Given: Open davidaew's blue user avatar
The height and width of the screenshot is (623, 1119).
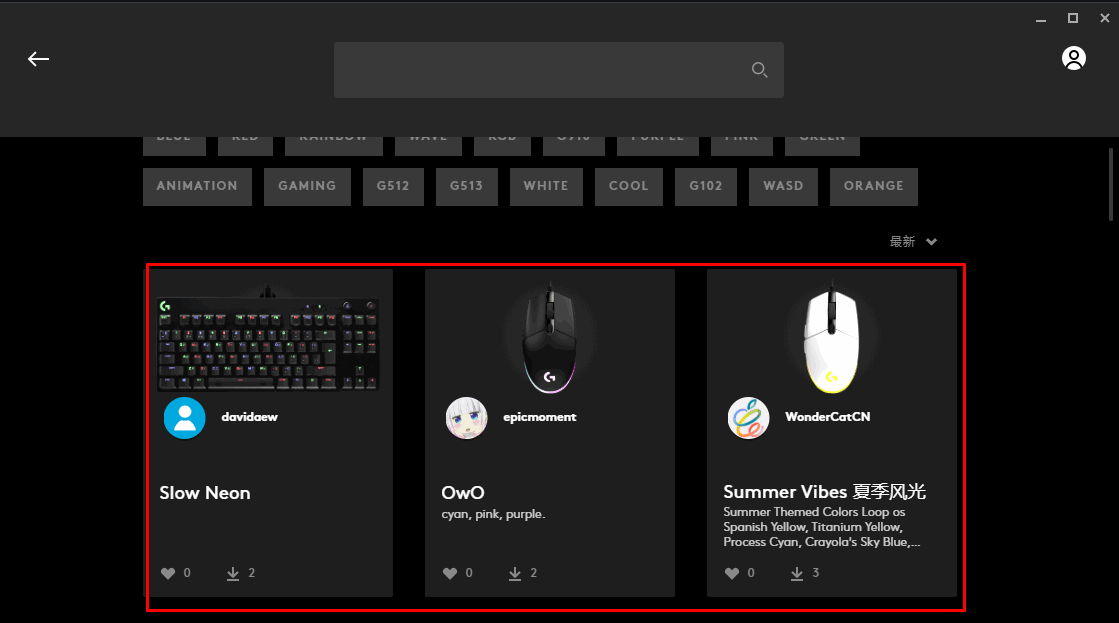Looking at the screenshot, I should pos(185,418).
